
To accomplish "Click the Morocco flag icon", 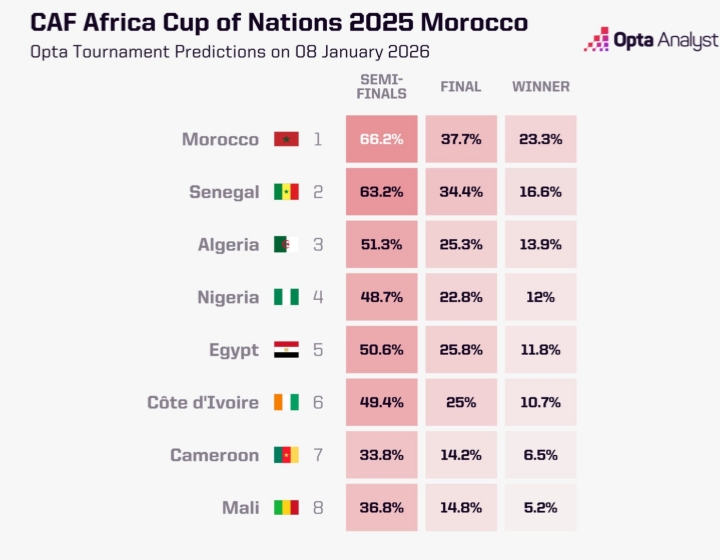I will tap(286, 140).
